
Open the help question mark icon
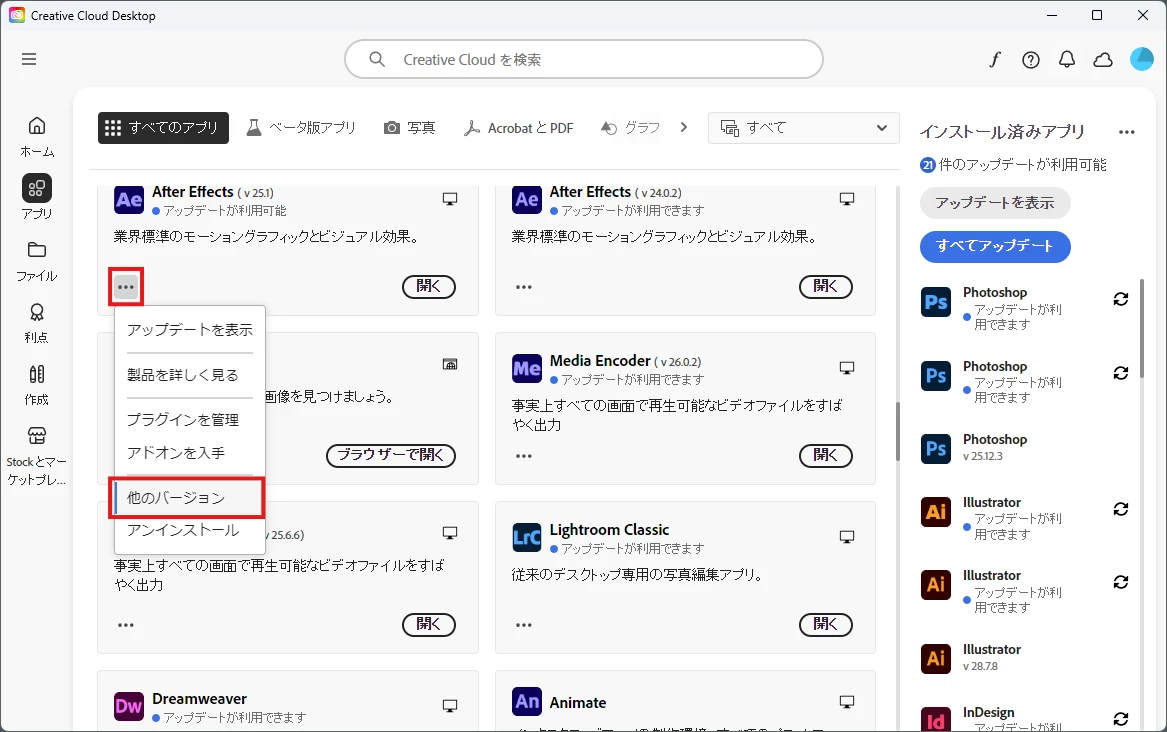pos(1031,60)
